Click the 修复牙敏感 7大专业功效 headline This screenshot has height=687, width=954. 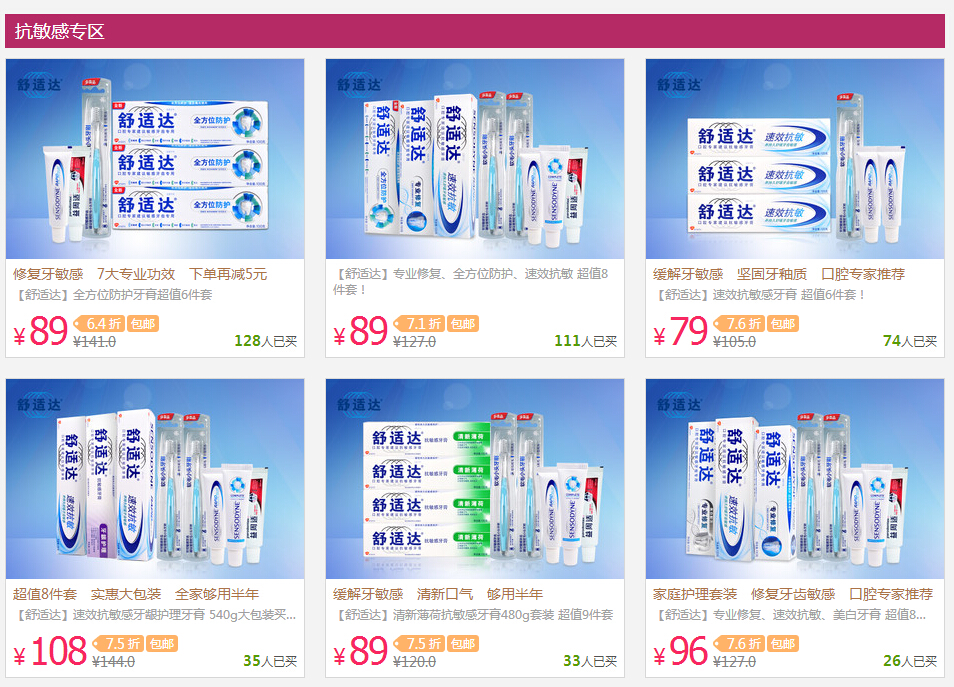pyautogui.click(x=94, y=274)
